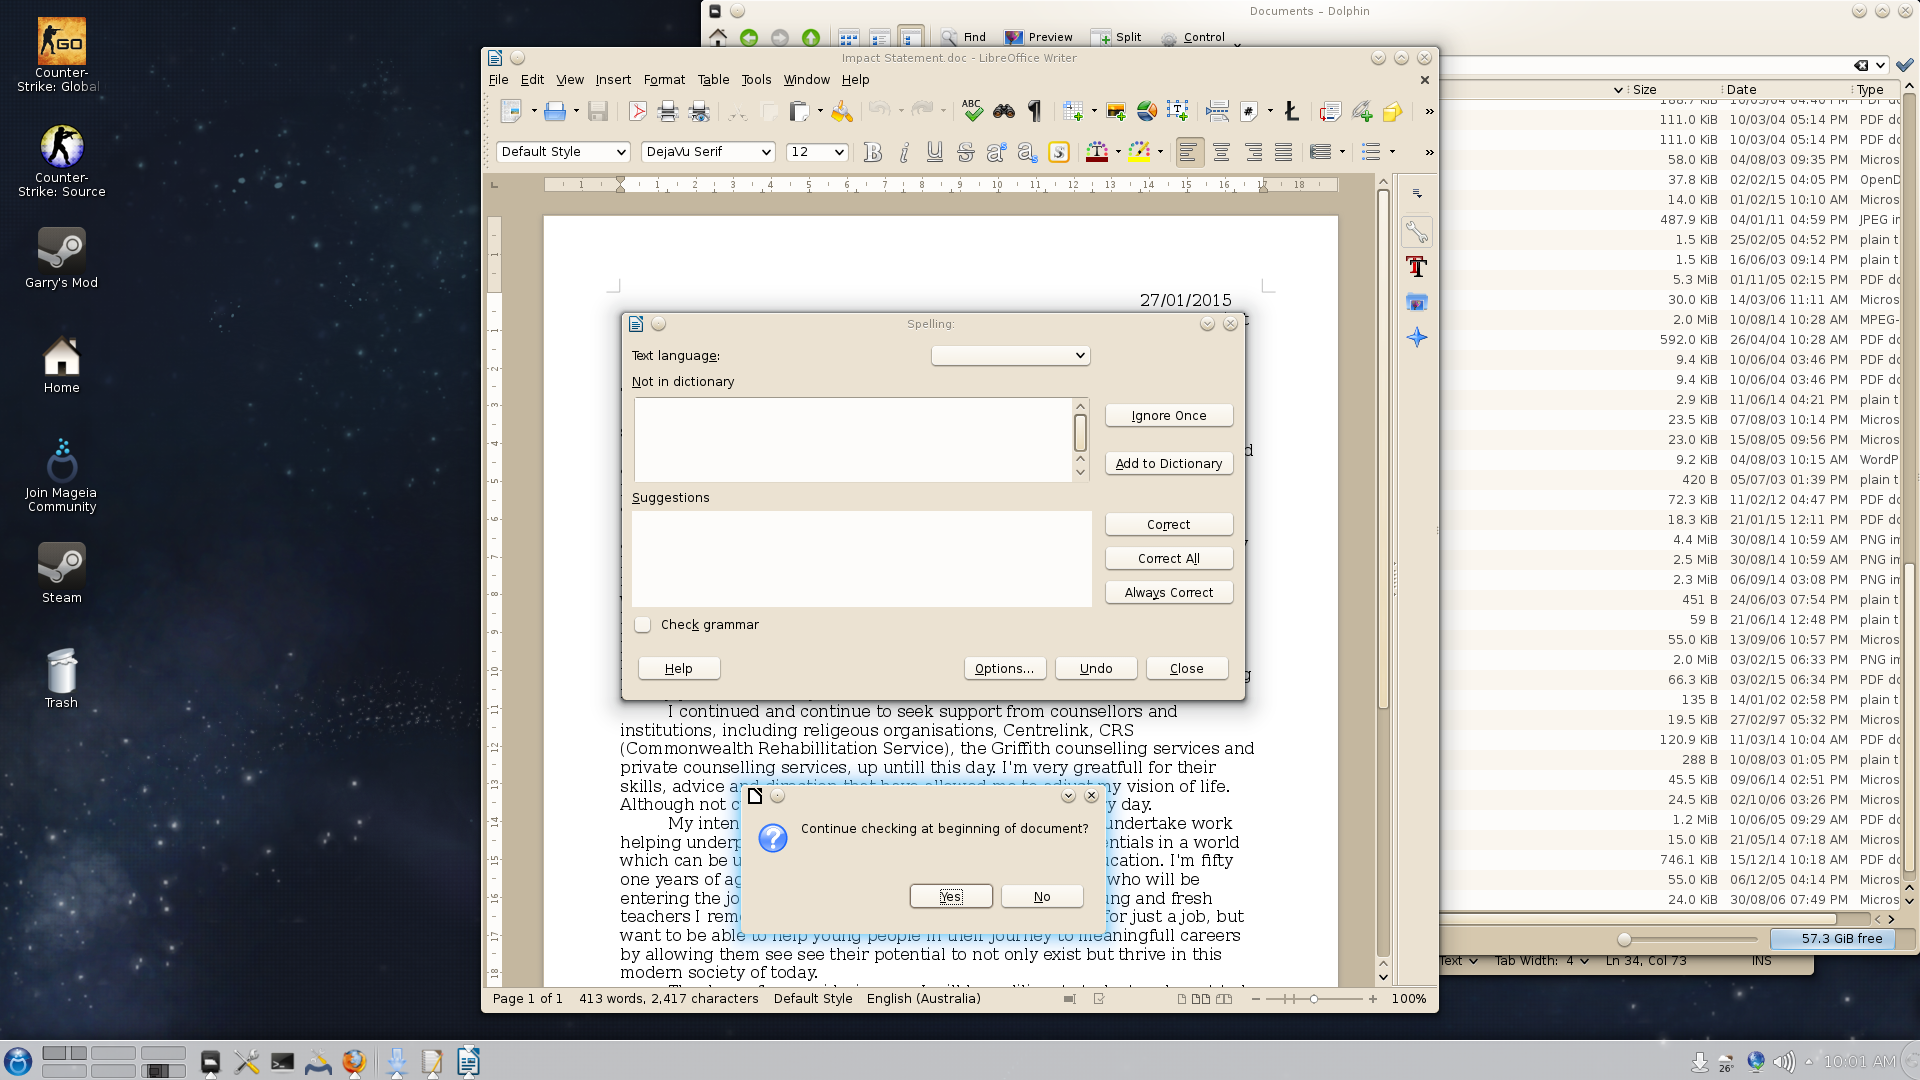Viewport: 1920px width, 1080px height.
Task: Click the Open file icon in Writer toolbar
Action: click(555, 112)
